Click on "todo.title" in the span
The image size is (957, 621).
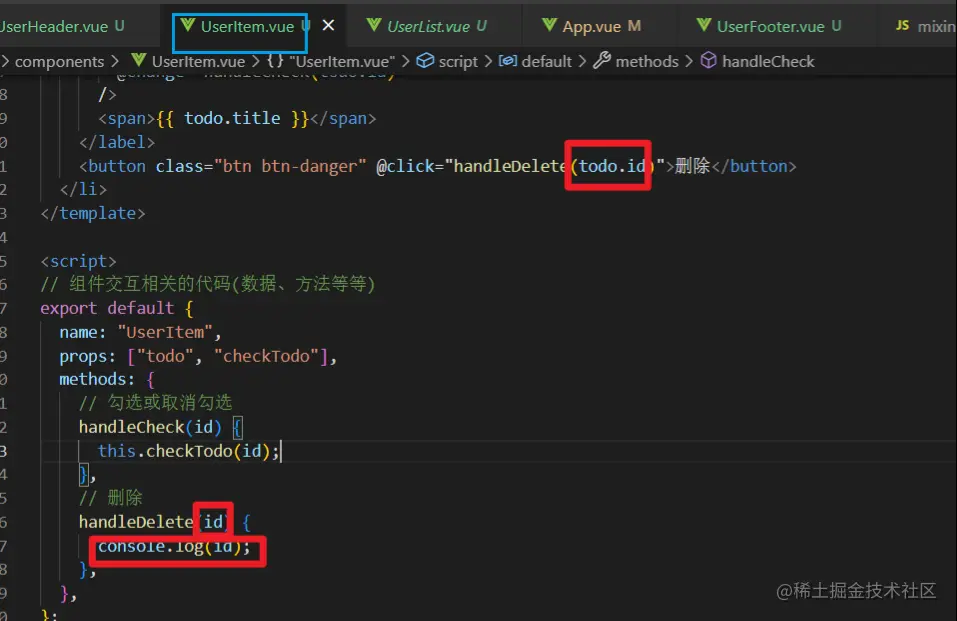click(232, 118)
